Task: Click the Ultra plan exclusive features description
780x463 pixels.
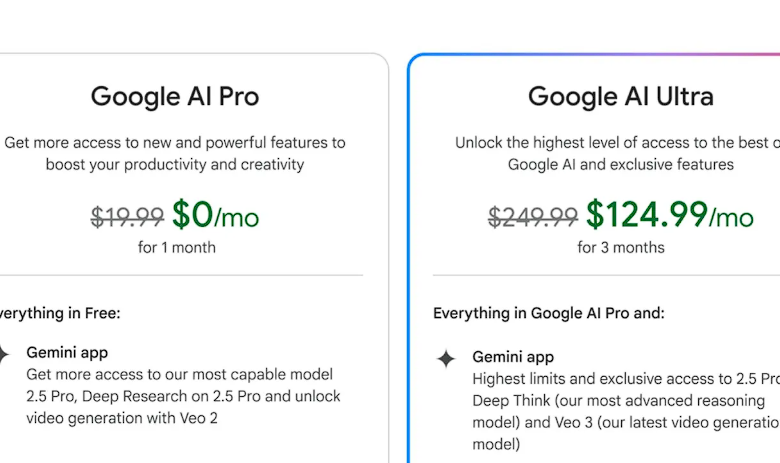Action: (x=618, y=153)
